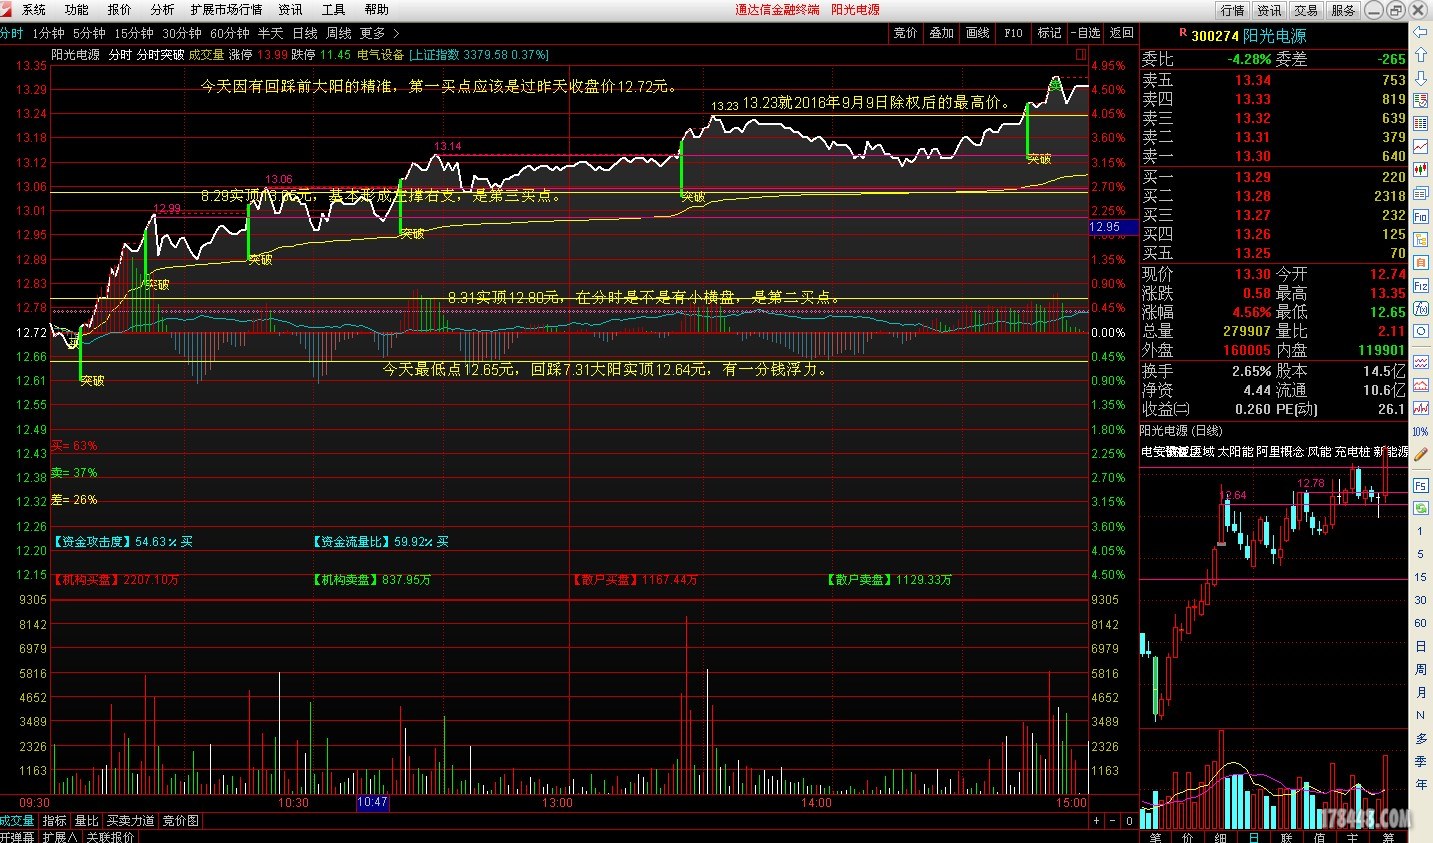The height and width of the screenshot is (843, 1433).
Task: Select 1-minute period in right sidebar
Action: coord(1420,531)
